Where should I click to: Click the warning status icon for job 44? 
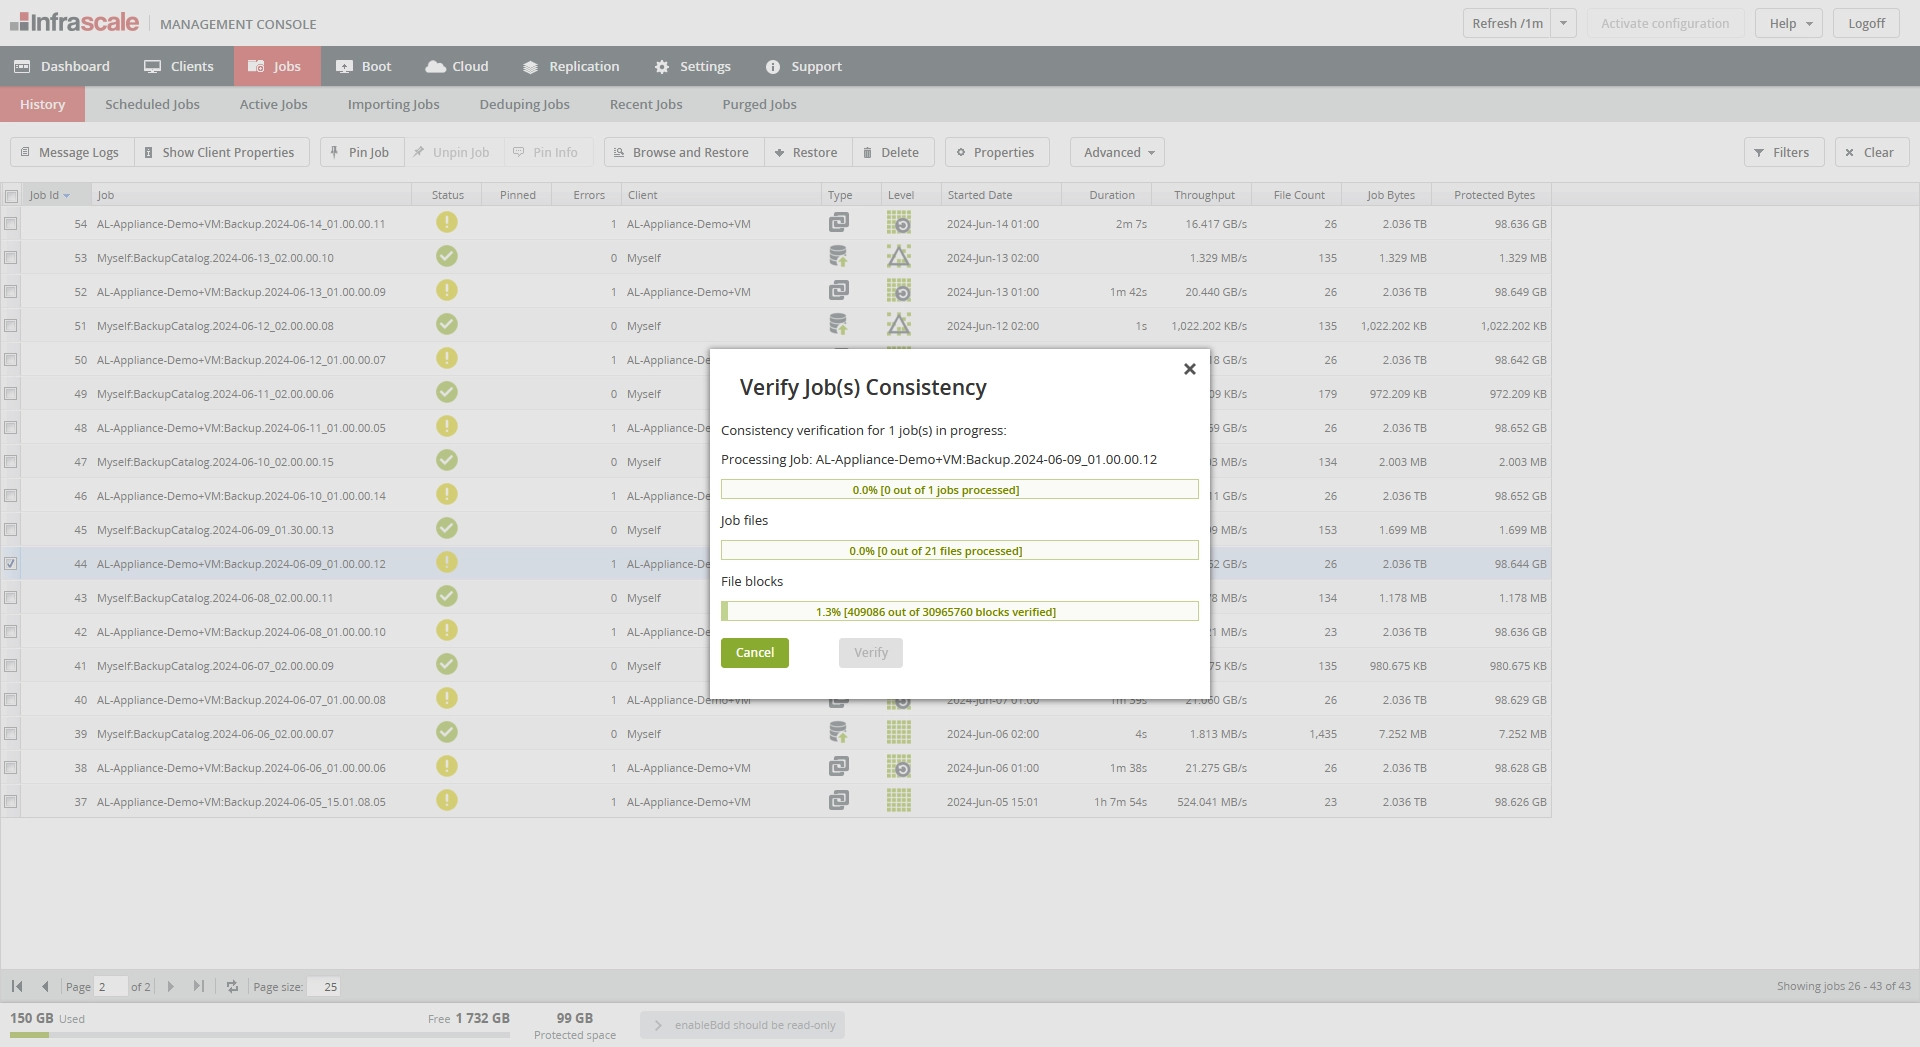point(447,563)
